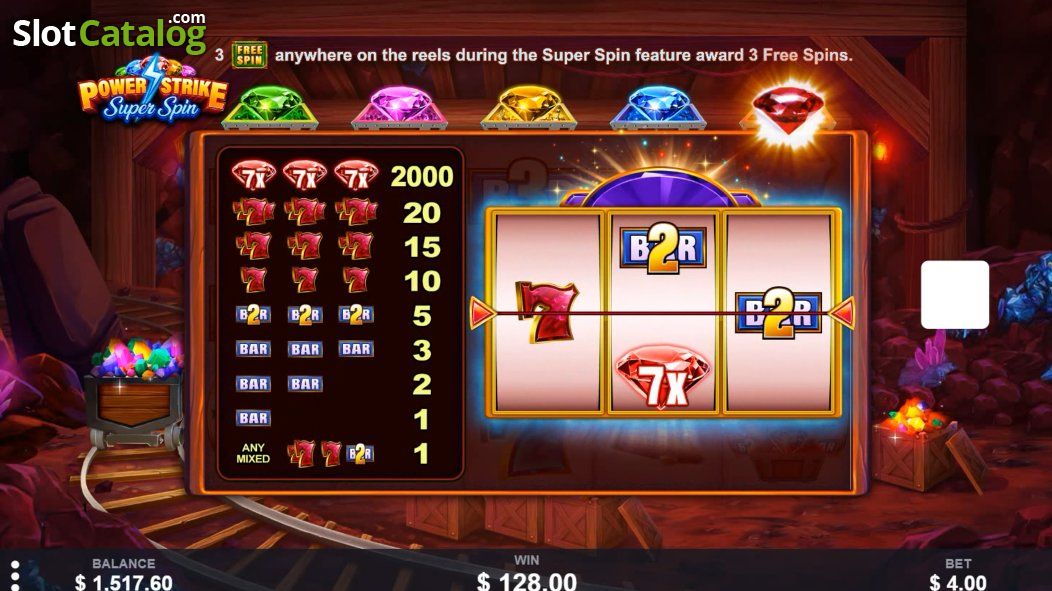This screenshot has height=591, width=1052.
Task: Click the left payline arrow marker
Action: click(x=482, y=313)
